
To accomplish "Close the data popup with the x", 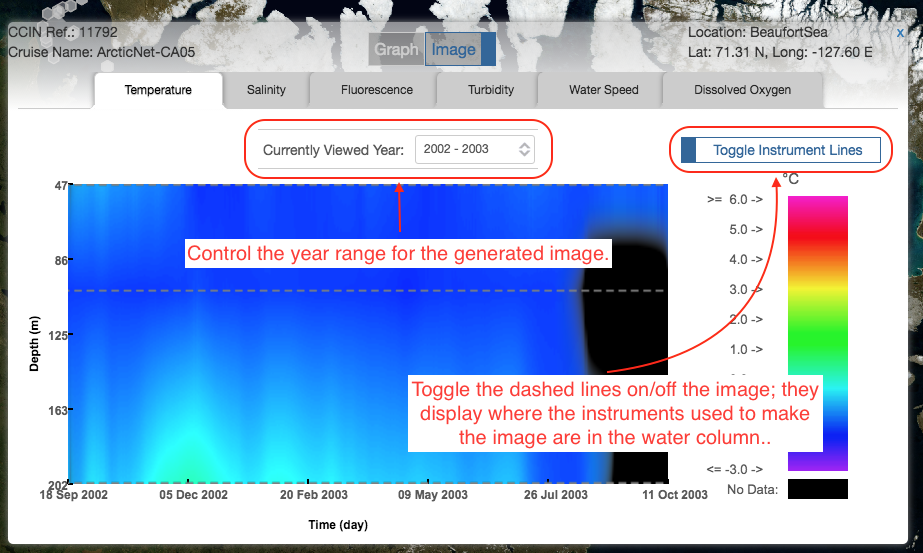I will [900, 32].
